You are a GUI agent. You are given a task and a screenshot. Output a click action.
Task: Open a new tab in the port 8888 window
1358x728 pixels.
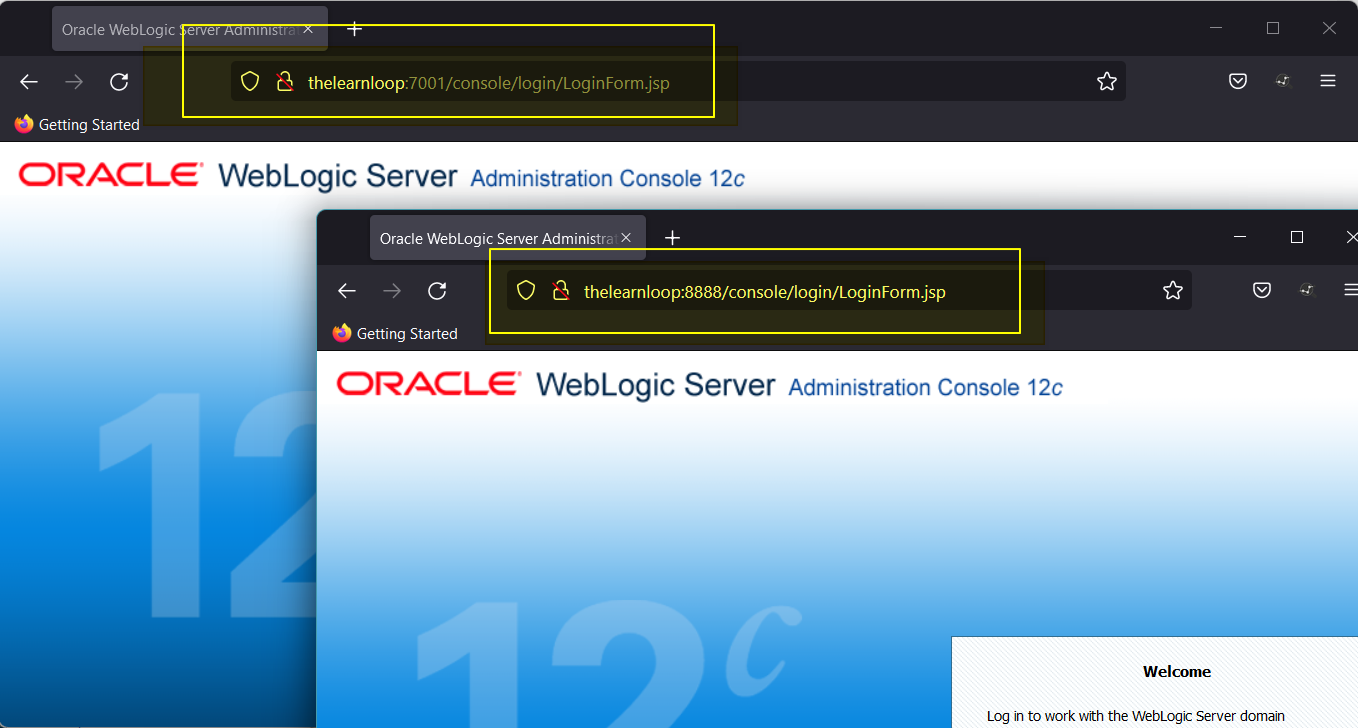[x=672, y=238]
